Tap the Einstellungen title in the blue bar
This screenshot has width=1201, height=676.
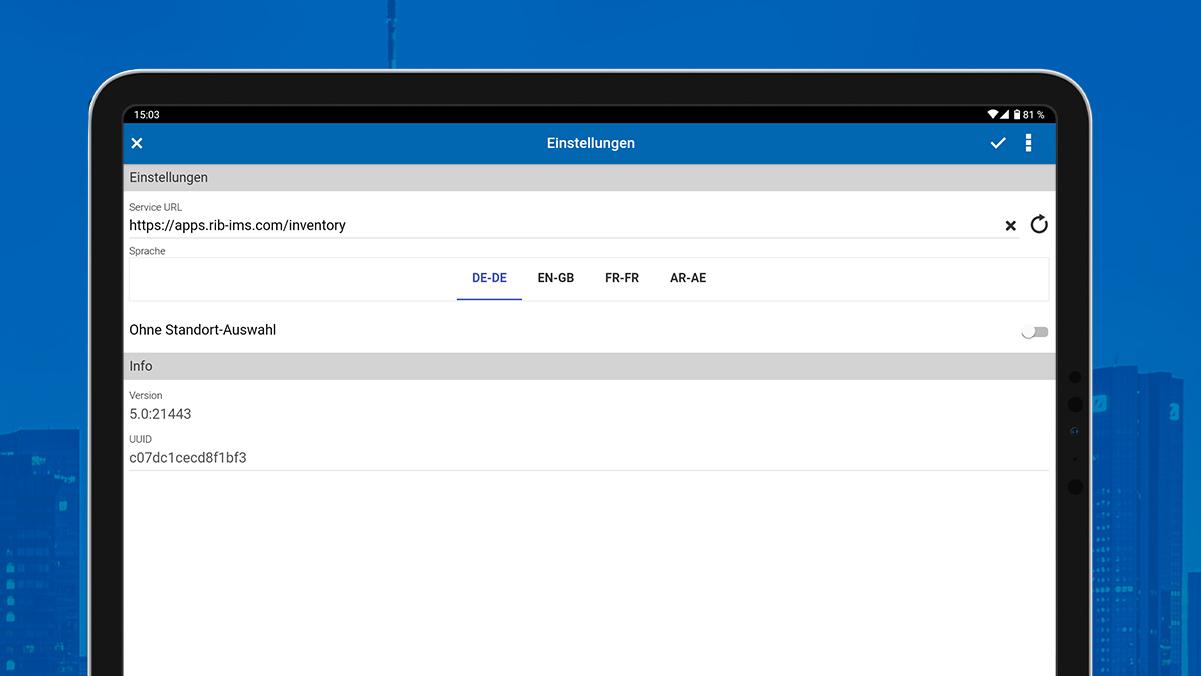pyautogui.click(x=591, y=143)
